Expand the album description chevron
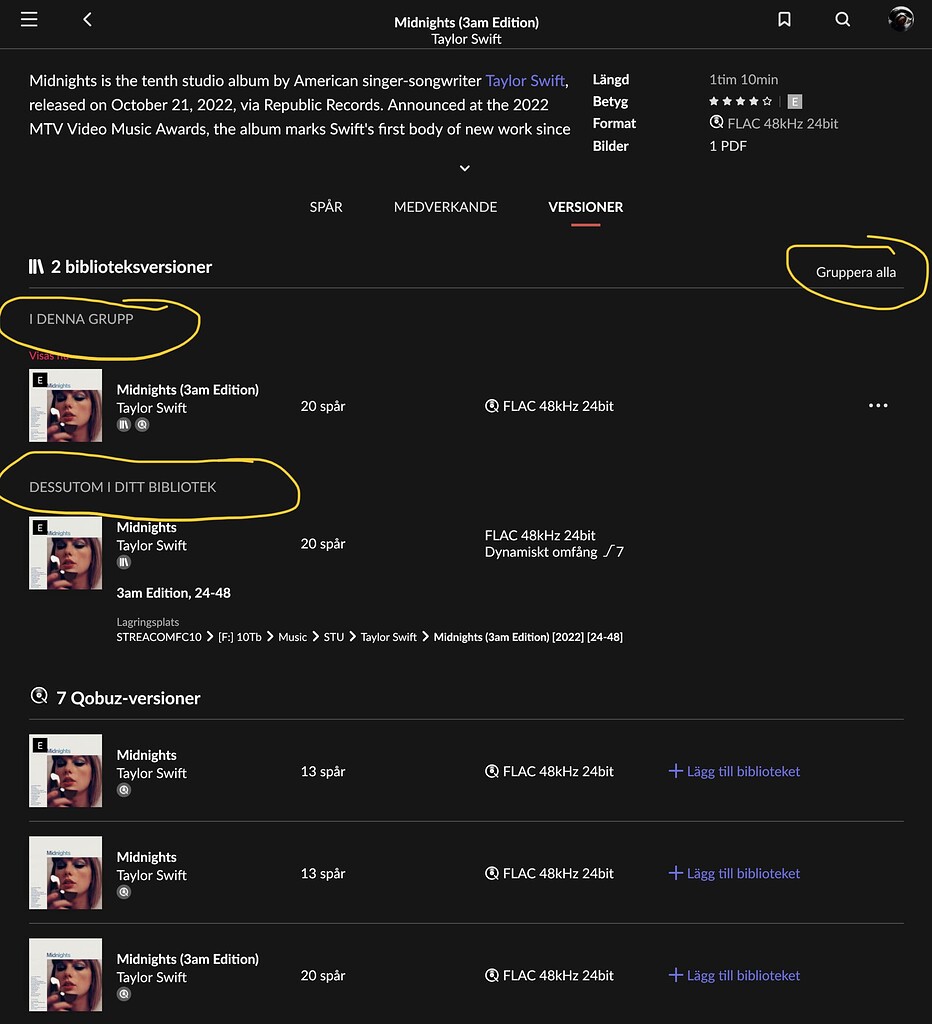 pyautogui.click(x=465, y=168)
